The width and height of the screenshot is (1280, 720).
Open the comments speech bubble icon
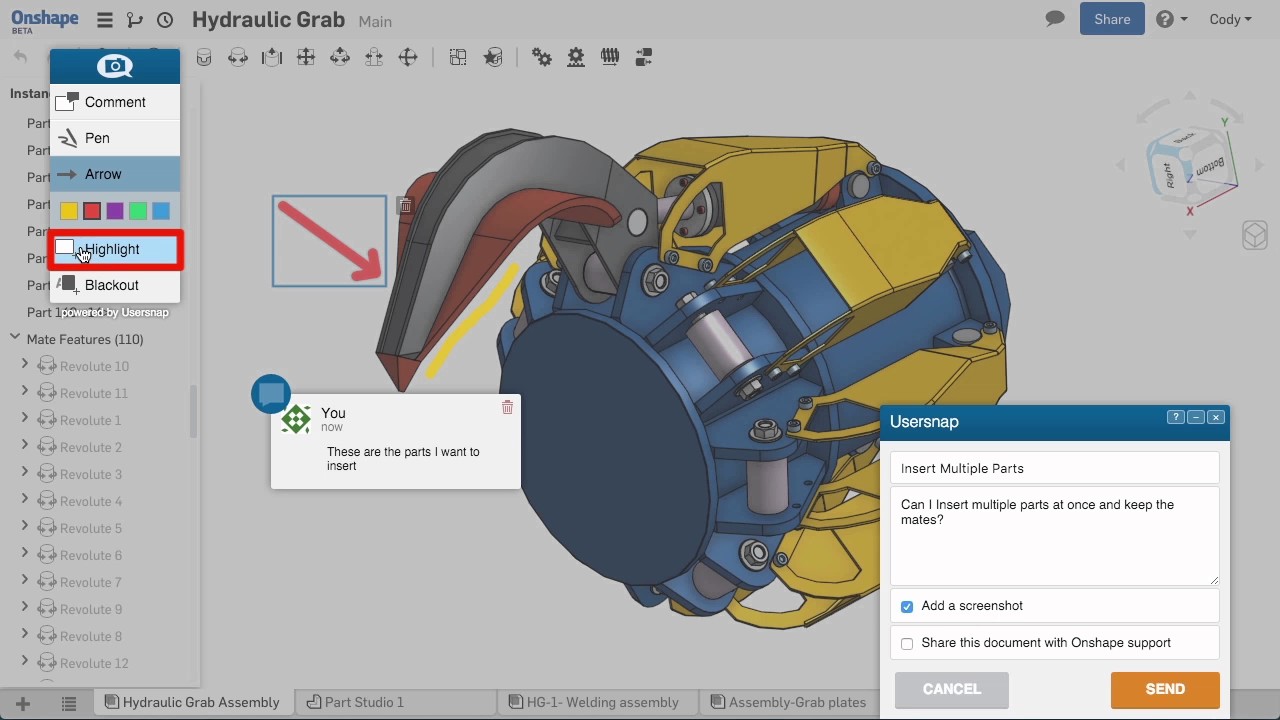pos(1055,19)
